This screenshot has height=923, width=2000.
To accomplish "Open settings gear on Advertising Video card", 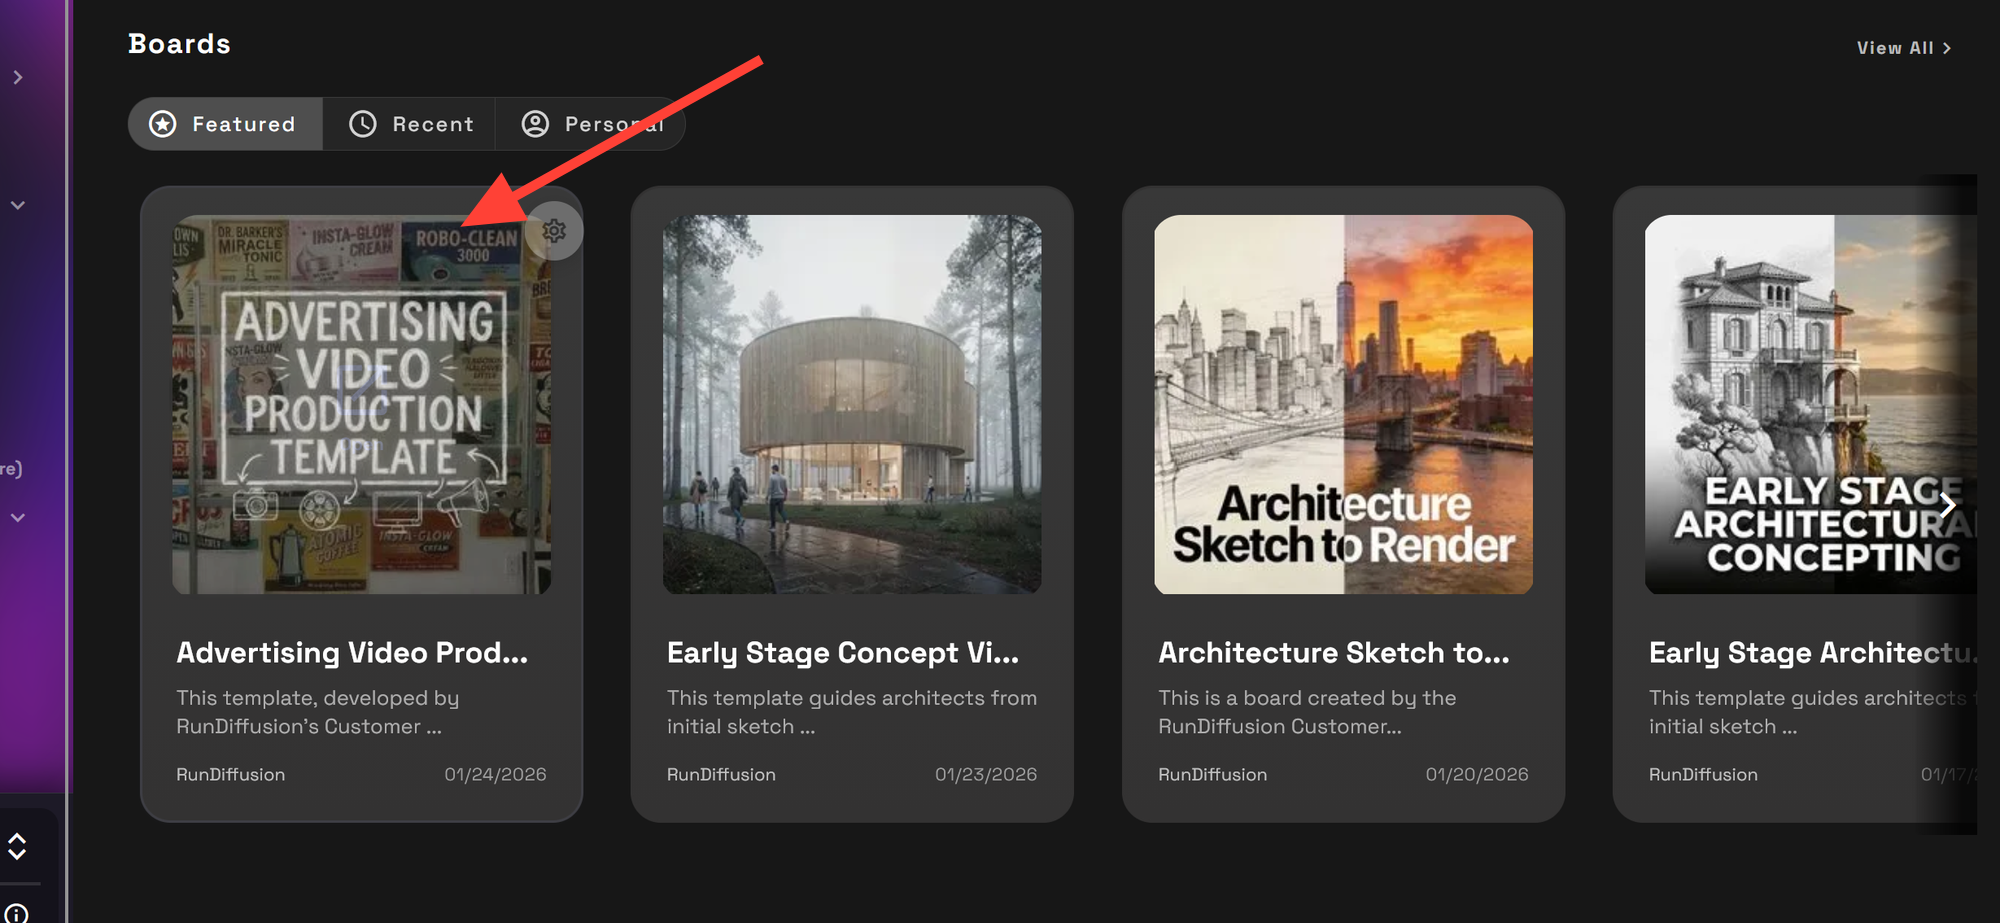I will [x=554, y=231].
